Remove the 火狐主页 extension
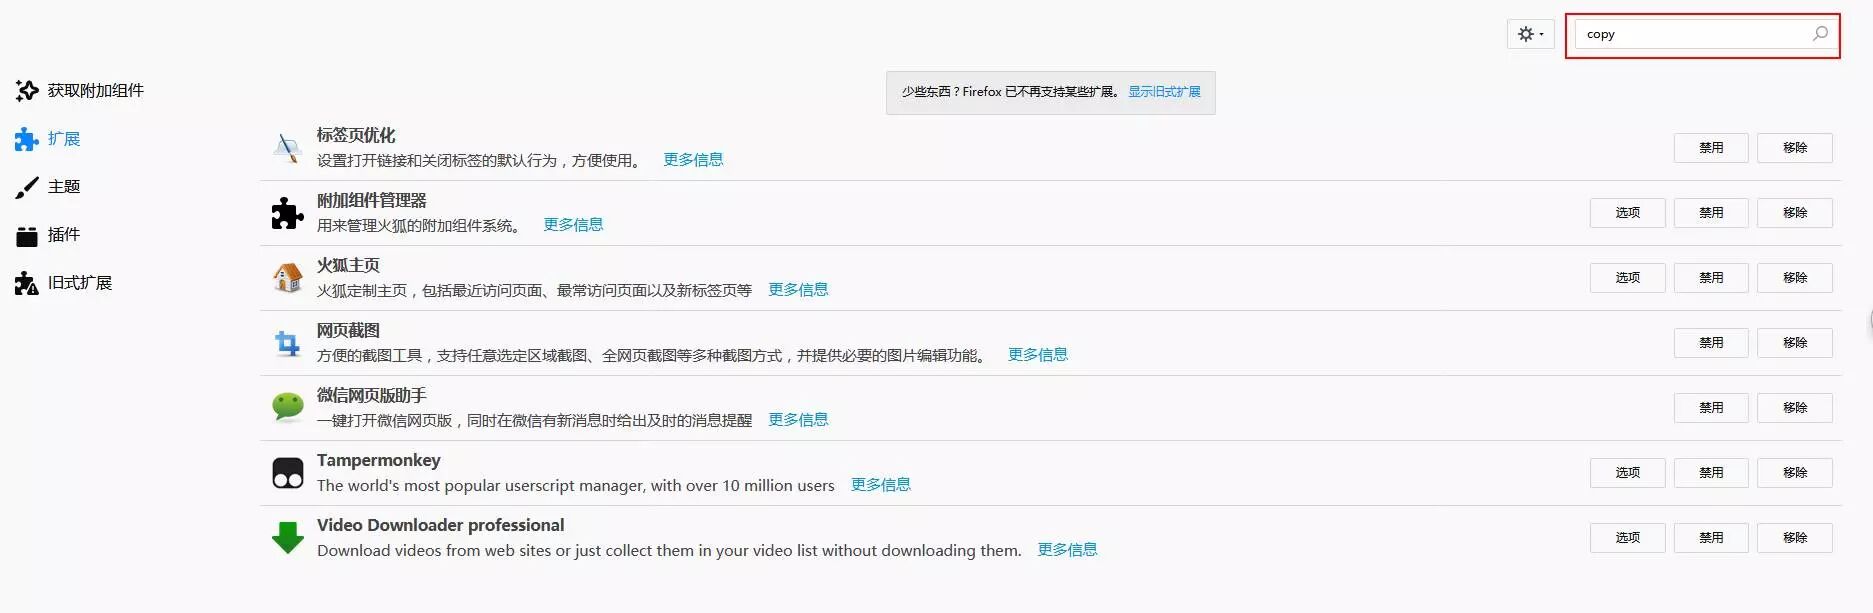 click(x=1795, y=278)
